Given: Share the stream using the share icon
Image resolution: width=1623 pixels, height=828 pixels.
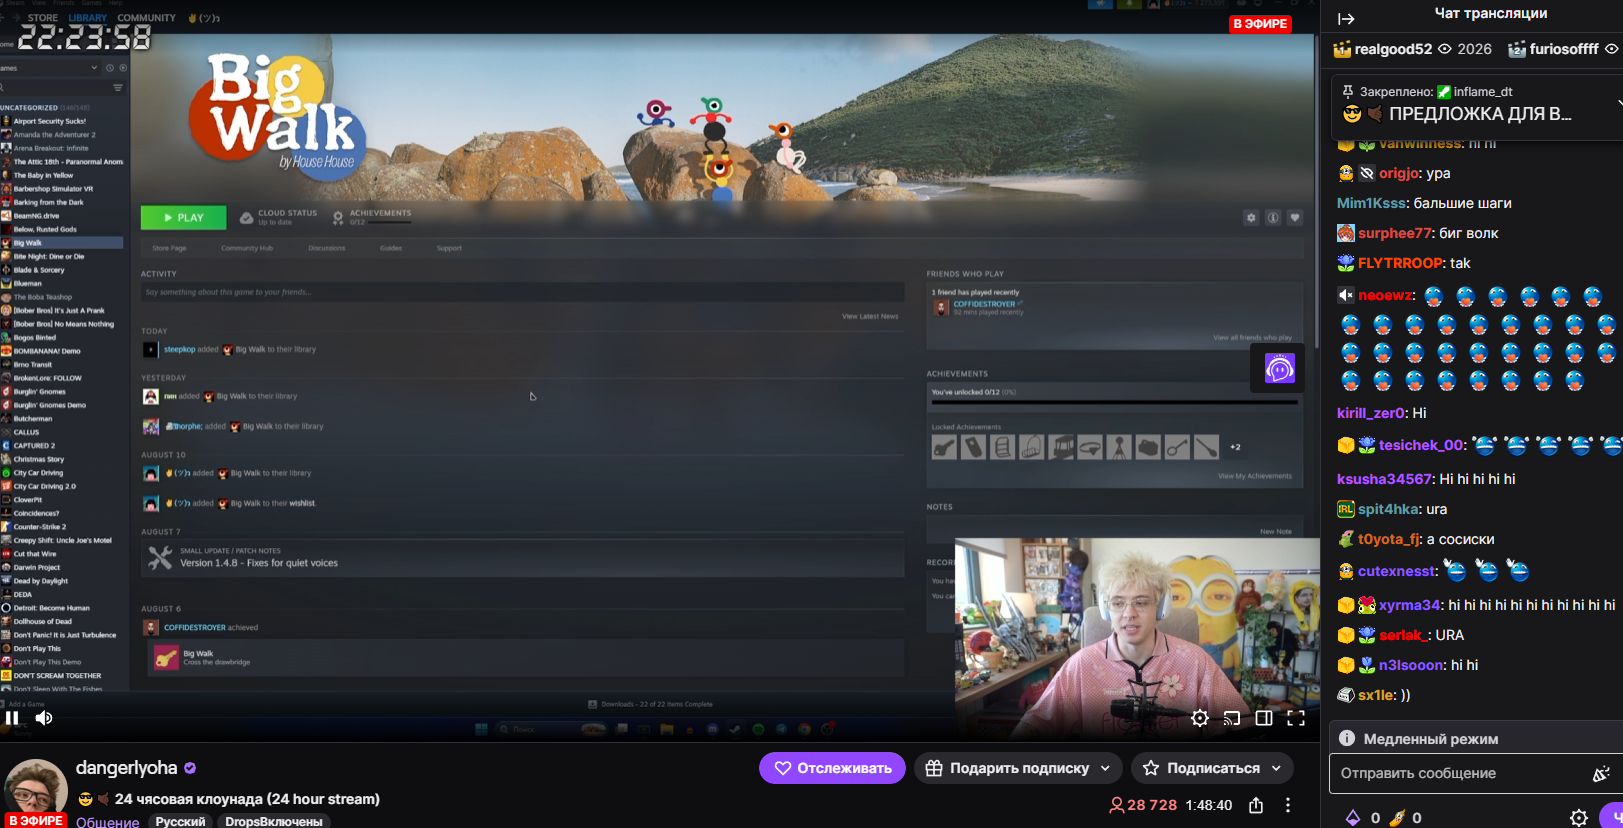Looking at the screenshot, I should coord(1256,805).
